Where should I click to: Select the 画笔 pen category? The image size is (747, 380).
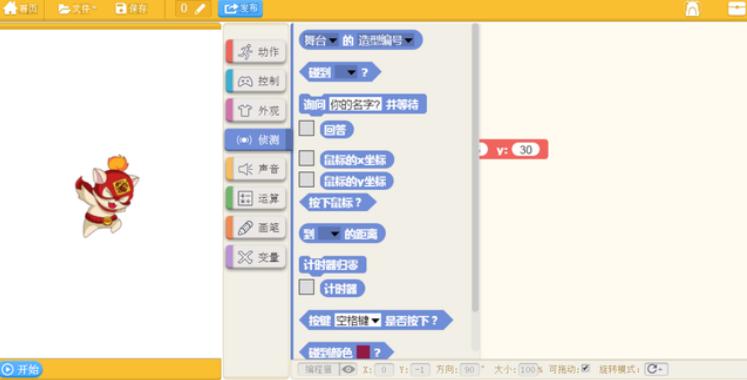(x=256, y=228)
